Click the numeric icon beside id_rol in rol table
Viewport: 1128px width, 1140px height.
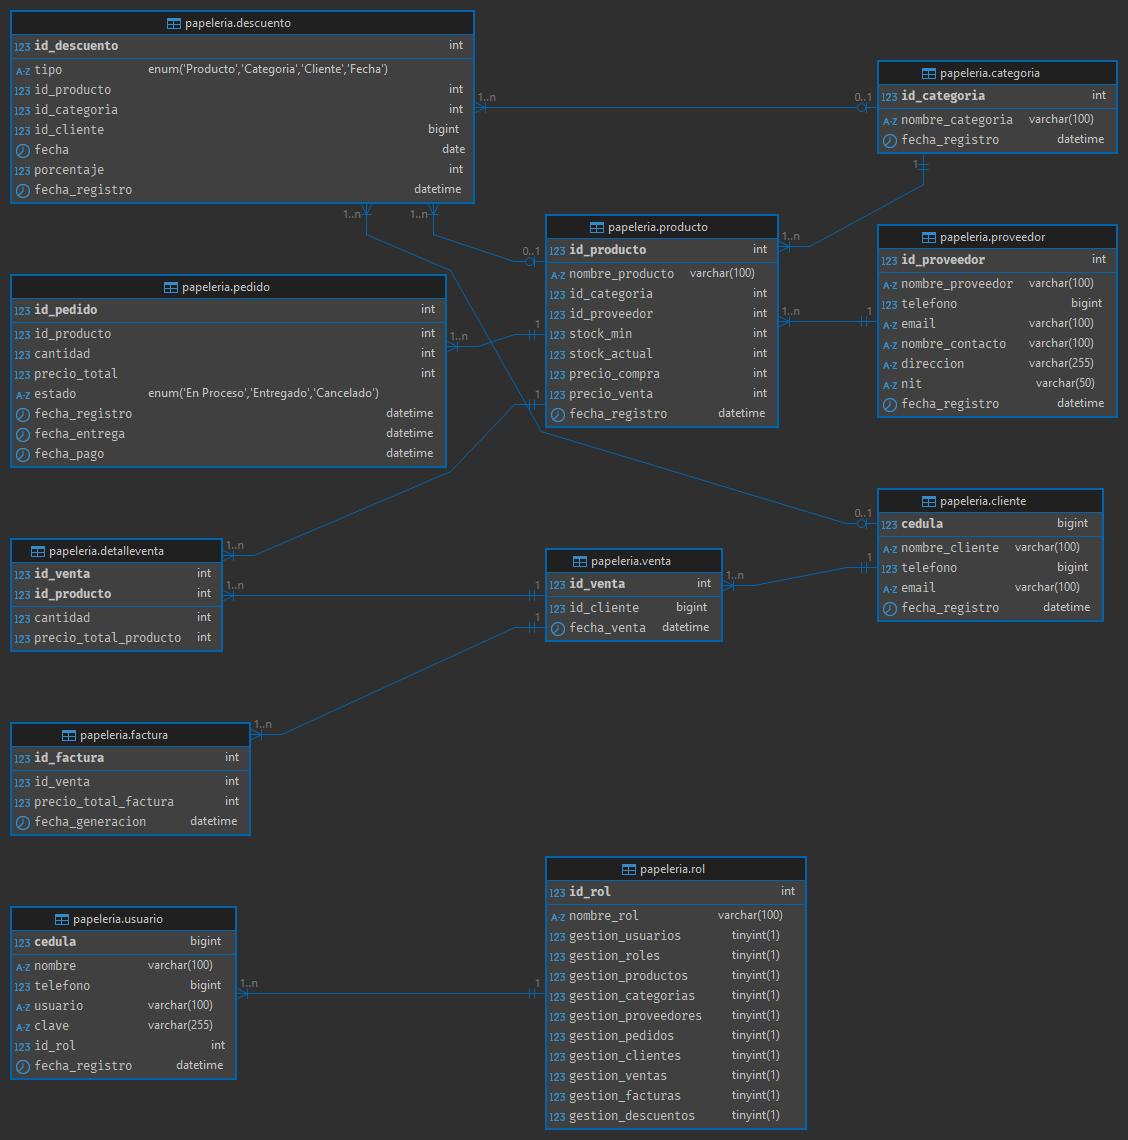point(558,893)
